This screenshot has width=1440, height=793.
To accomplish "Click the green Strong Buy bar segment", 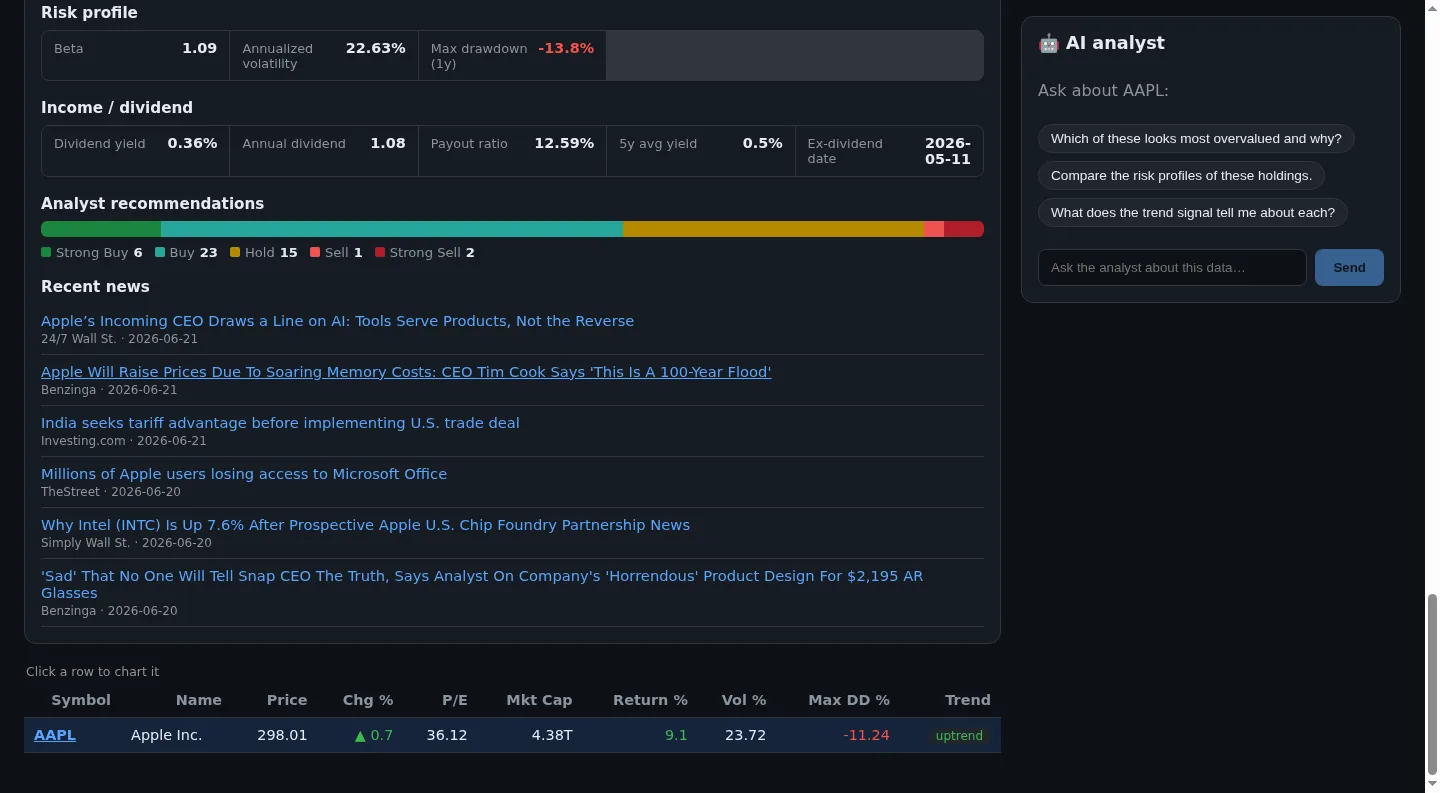I will pos(101,229).
